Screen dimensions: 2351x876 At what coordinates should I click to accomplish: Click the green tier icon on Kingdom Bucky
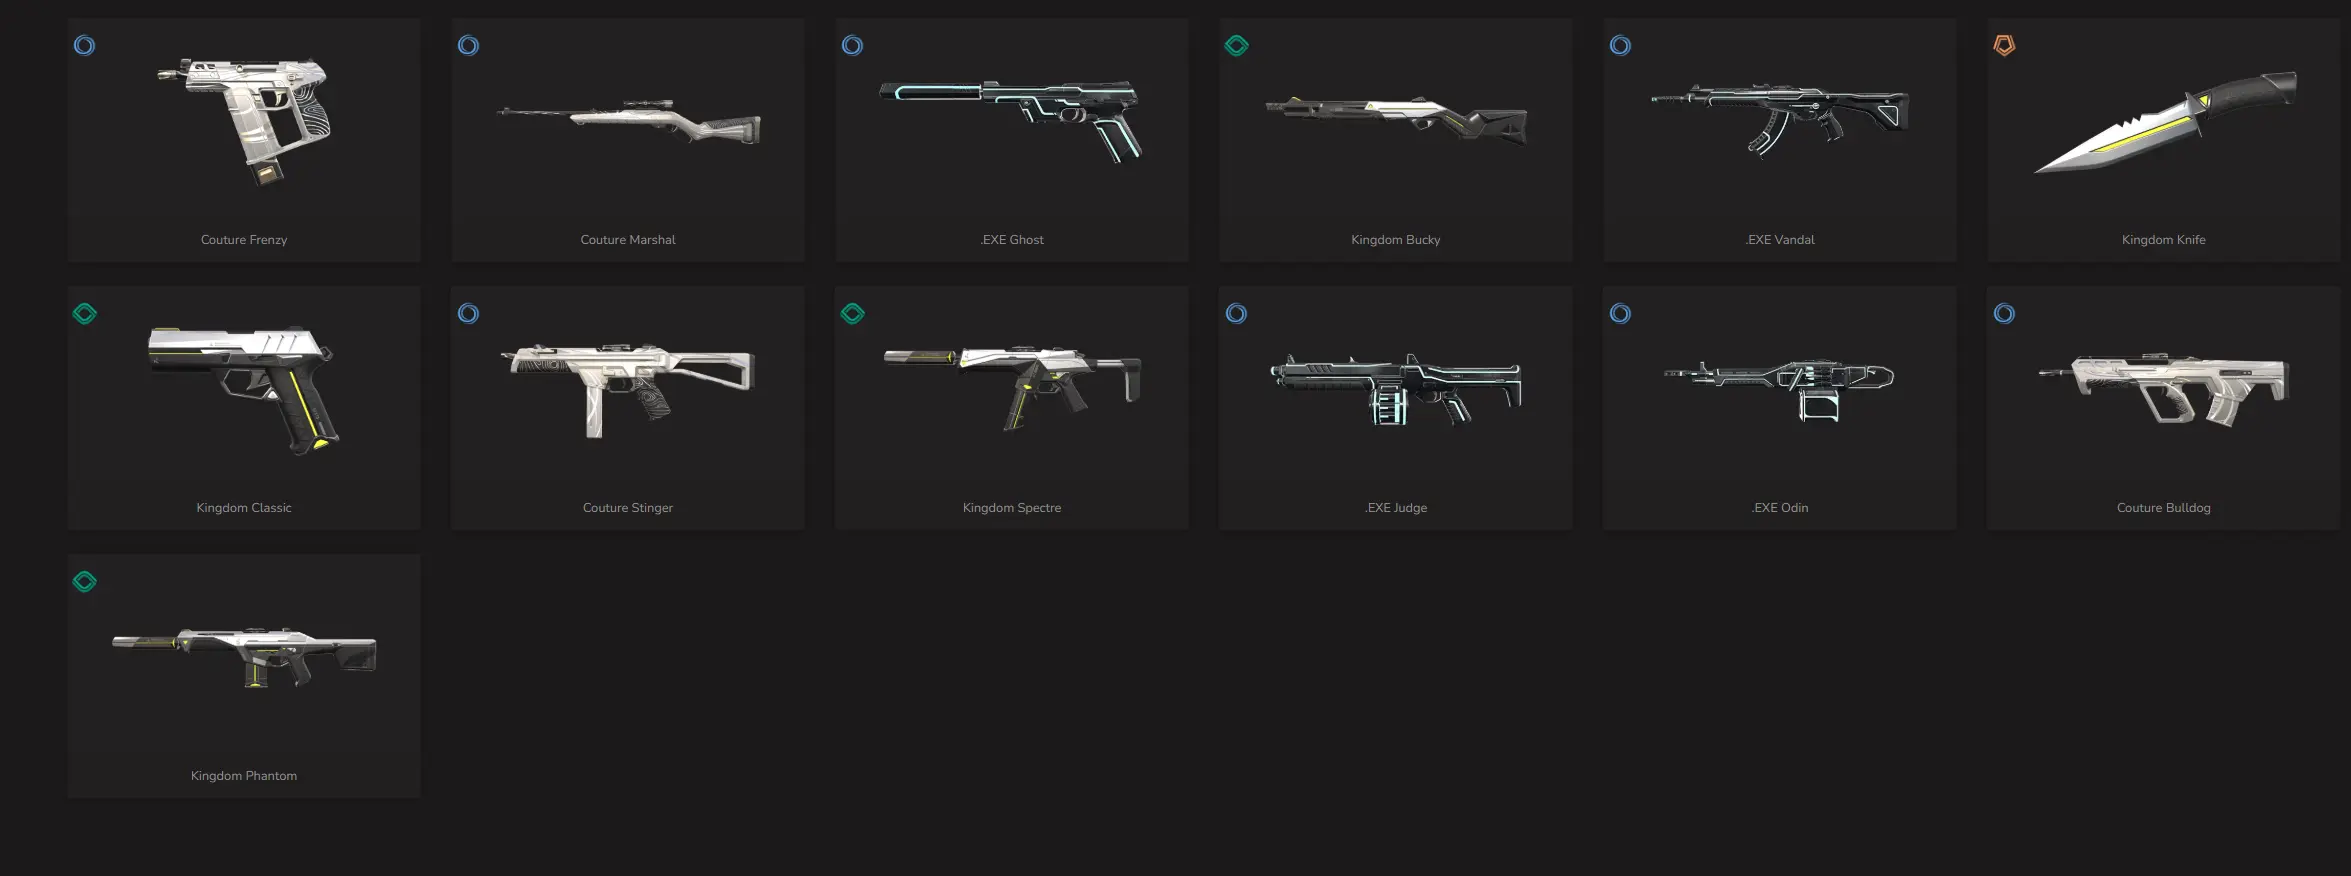pyautogui.click(x=1237, y=45)
